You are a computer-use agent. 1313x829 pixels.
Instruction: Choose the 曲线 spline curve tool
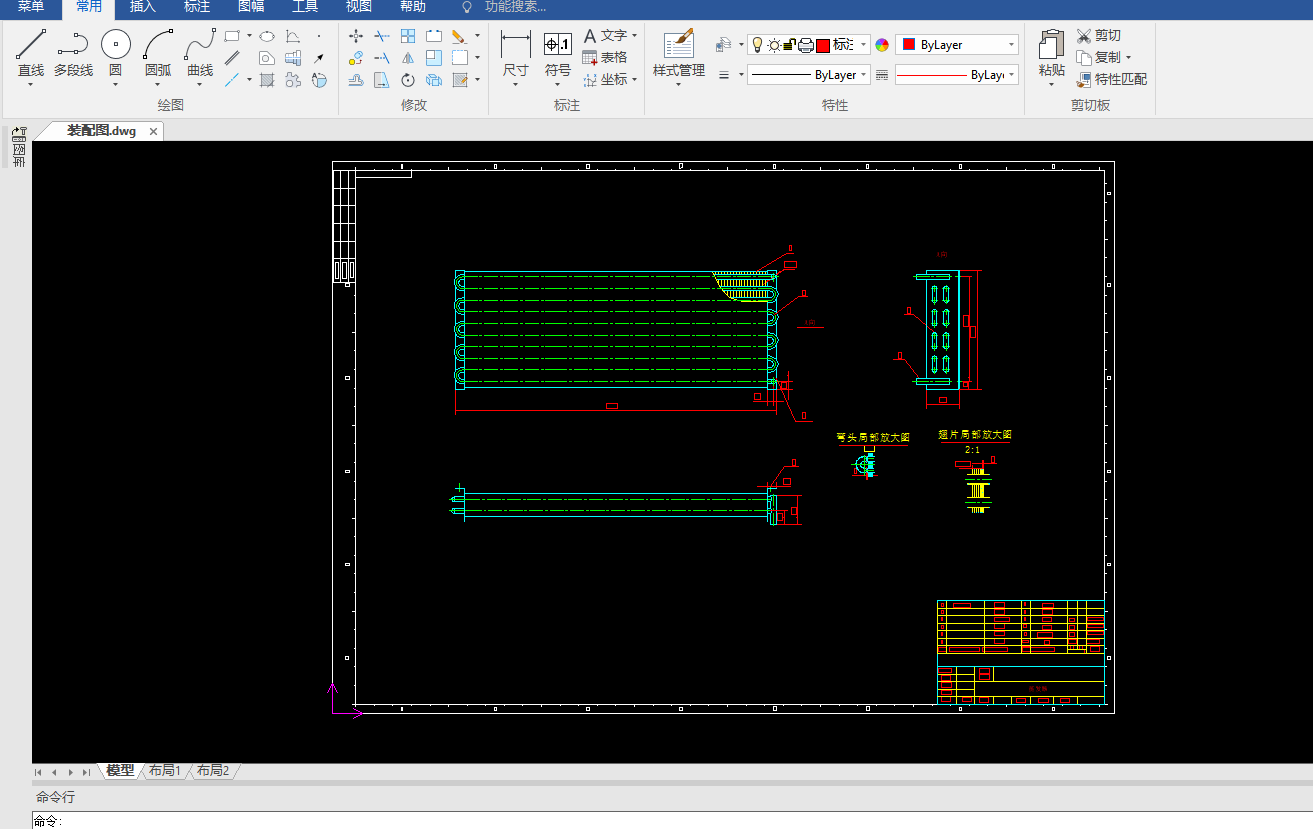(200, 45)
